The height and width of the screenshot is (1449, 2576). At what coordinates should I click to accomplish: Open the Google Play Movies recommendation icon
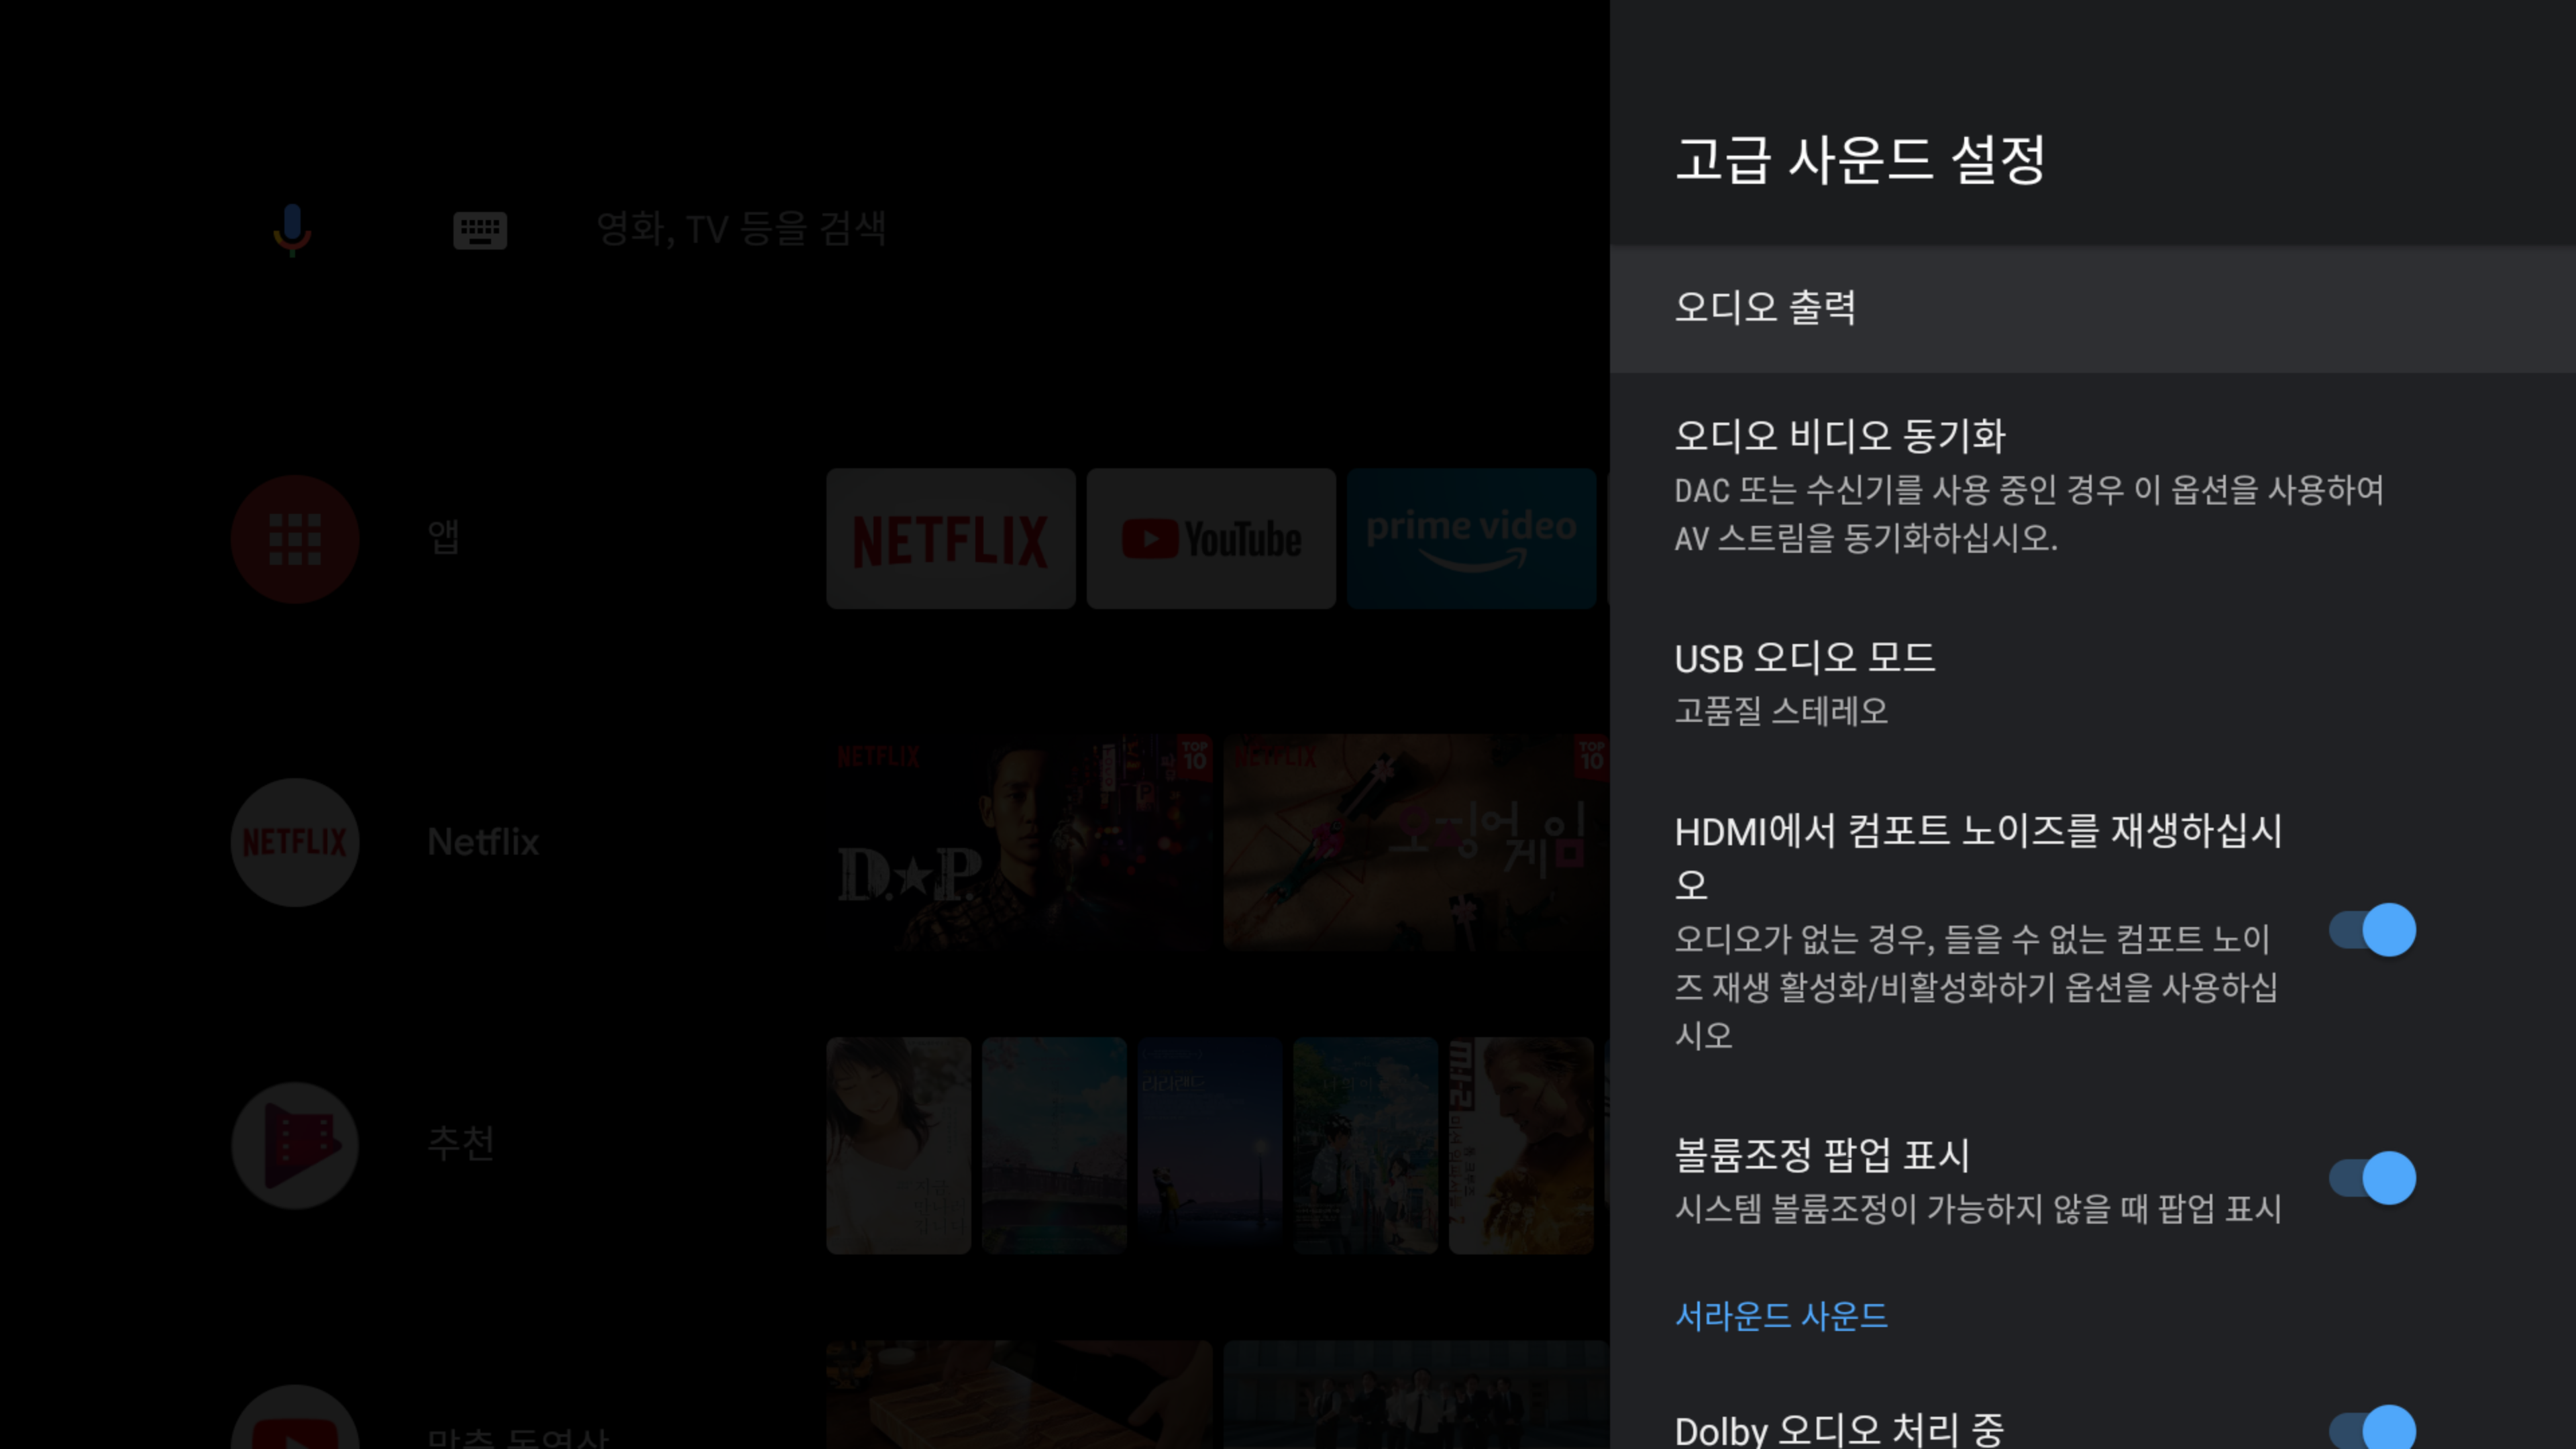click(295, 1145)
